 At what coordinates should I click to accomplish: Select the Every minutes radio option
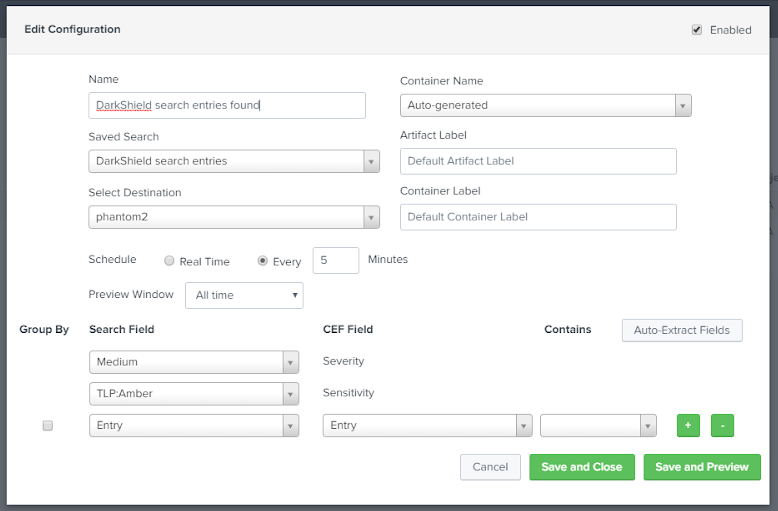tap(262, 260)
